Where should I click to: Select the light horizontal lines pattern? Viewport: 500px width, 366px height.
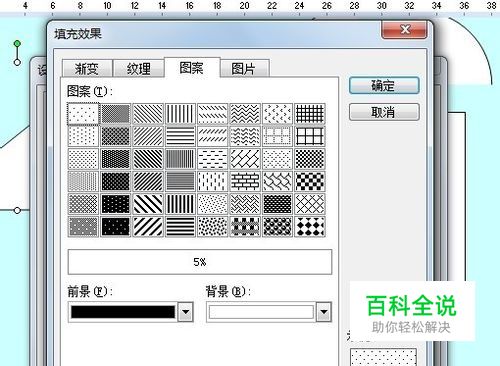click(x=180, y=136)
